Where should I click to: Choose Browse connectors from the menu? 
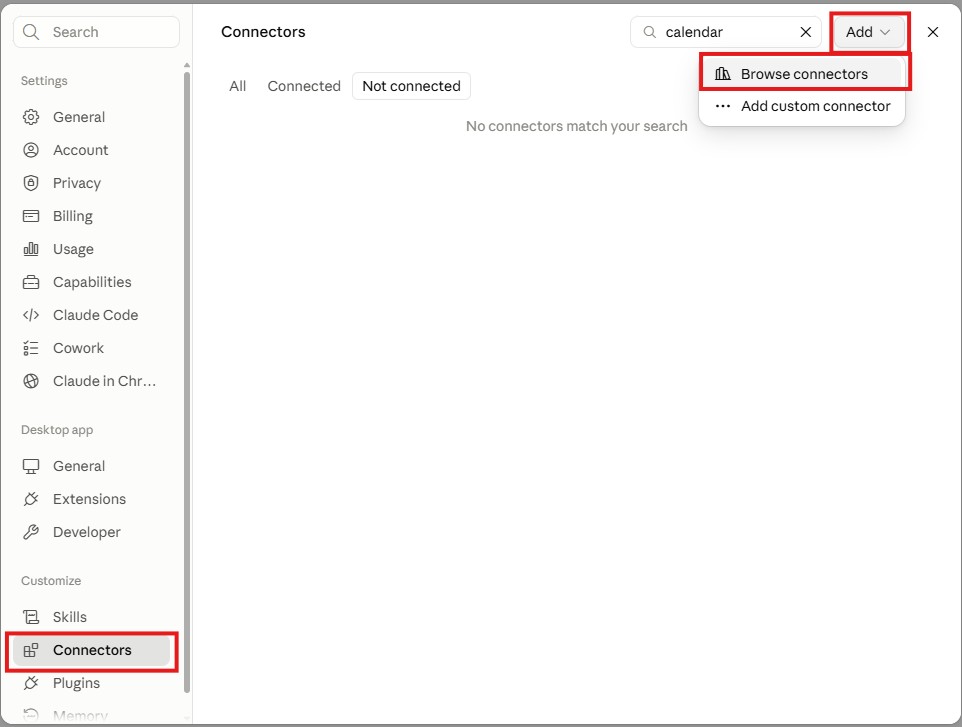coord(802,74)
